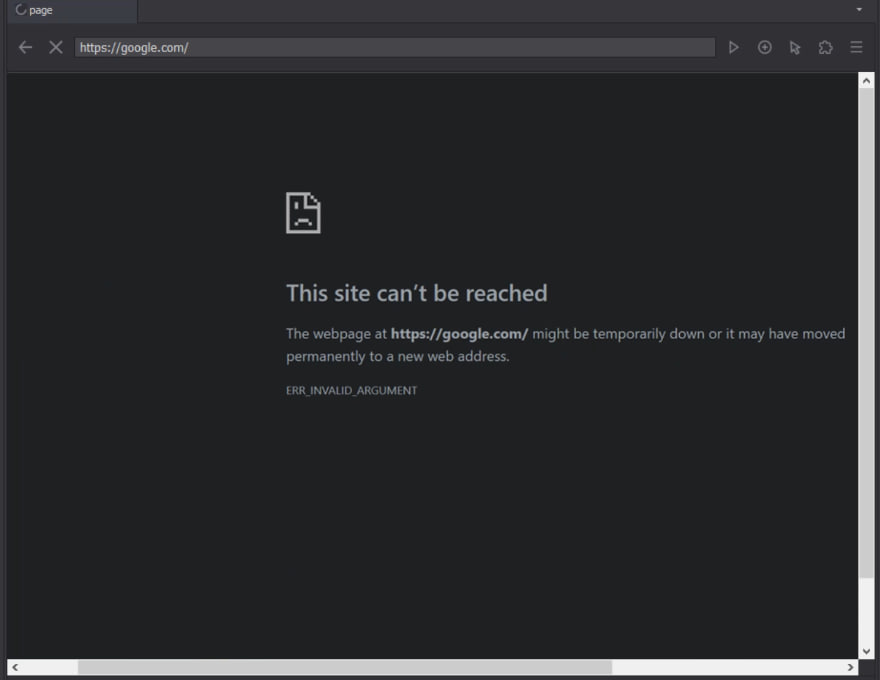Click the horizontal scrollbar right arrow

850,667
